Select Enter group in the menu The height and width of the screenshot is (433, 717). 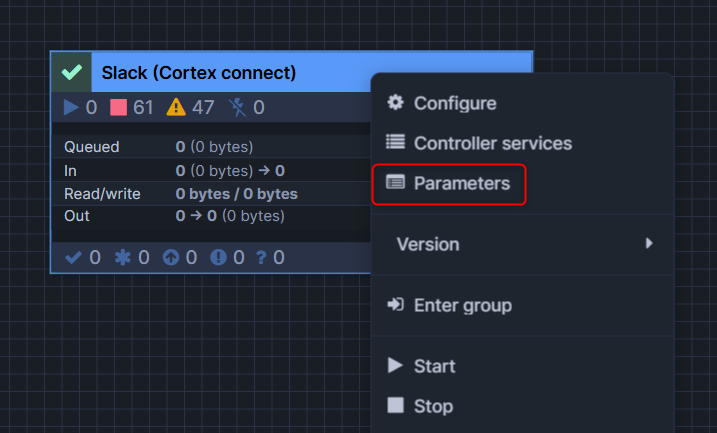[x=462, y=305]
